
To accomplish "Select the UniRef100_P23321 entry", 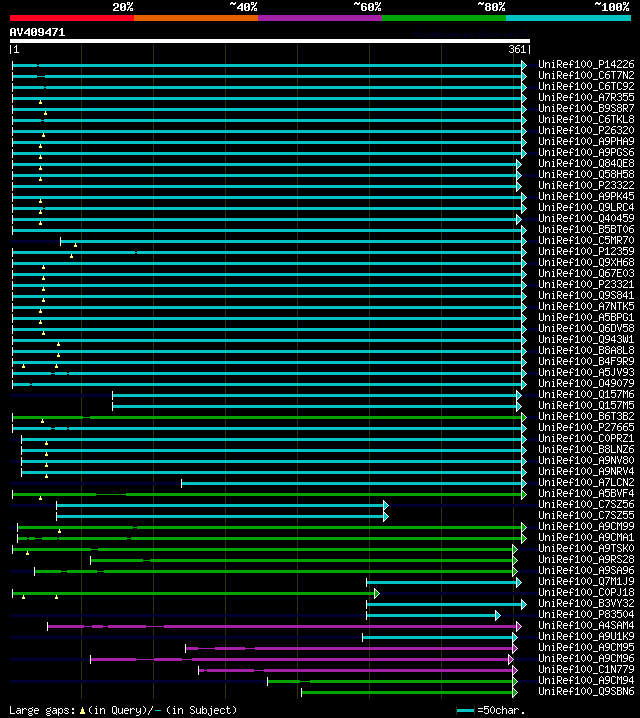I will 586,284.
